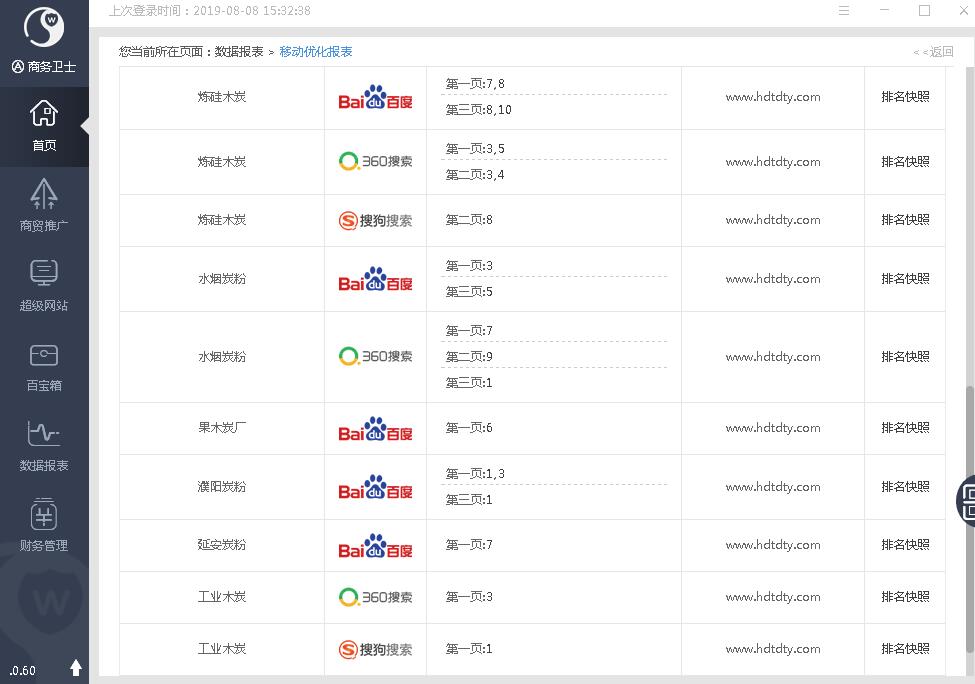Open 排名快照 for 延安炭粉 row
This screenshot has height=684, width=975.
tap(905, 545)
